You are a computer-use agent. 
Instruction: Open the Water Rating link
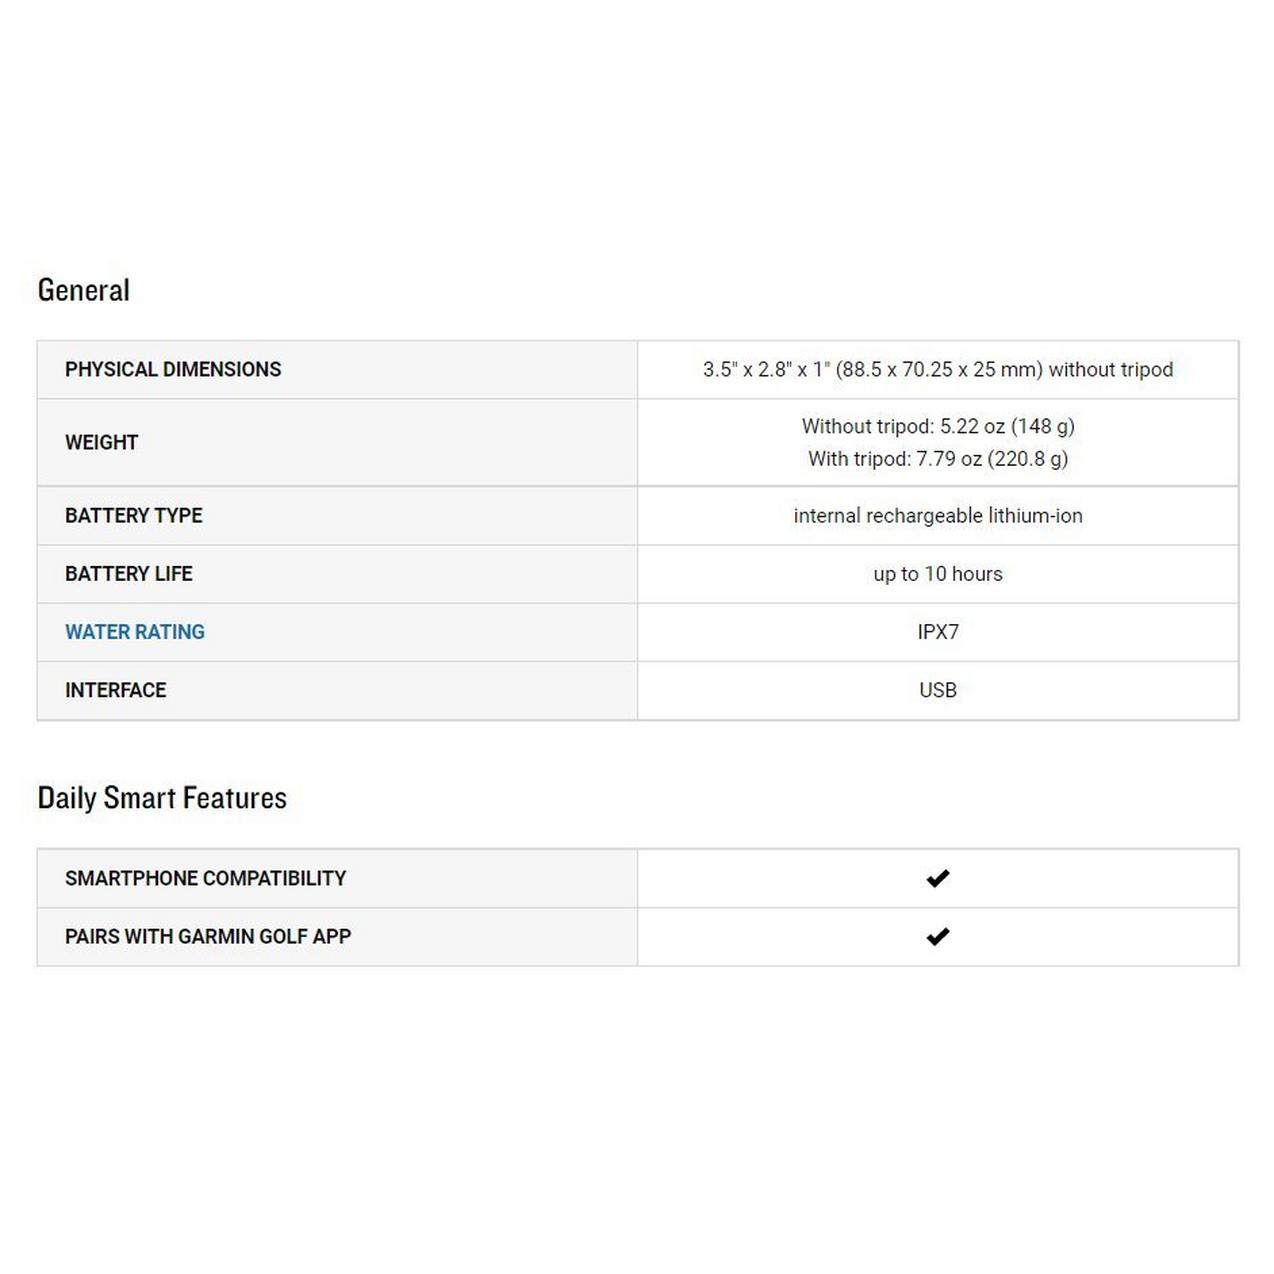135,632
